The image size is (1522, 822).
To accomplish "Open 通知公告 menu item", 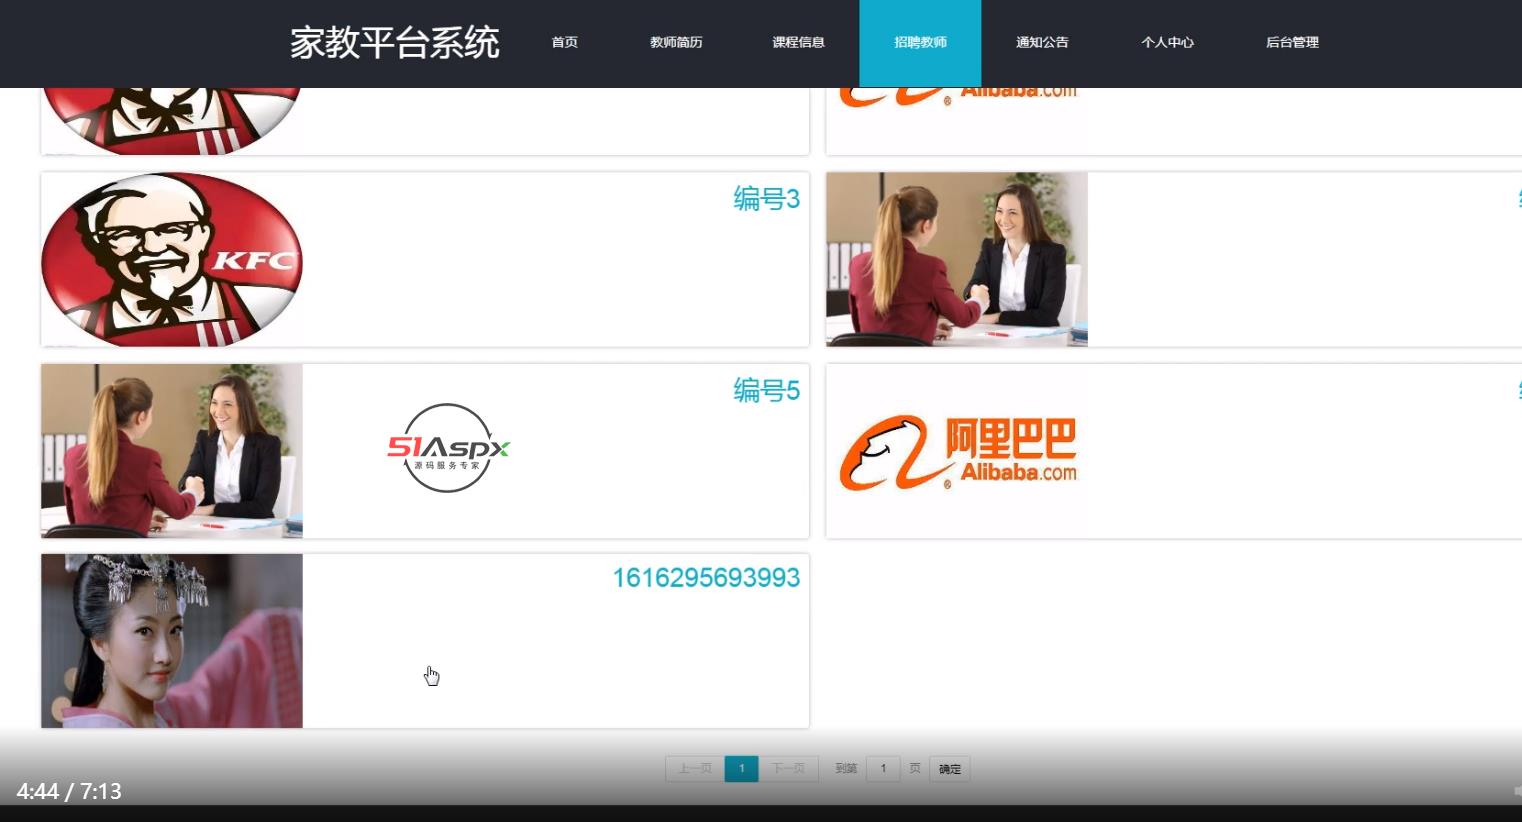I will pos(1042,42).
